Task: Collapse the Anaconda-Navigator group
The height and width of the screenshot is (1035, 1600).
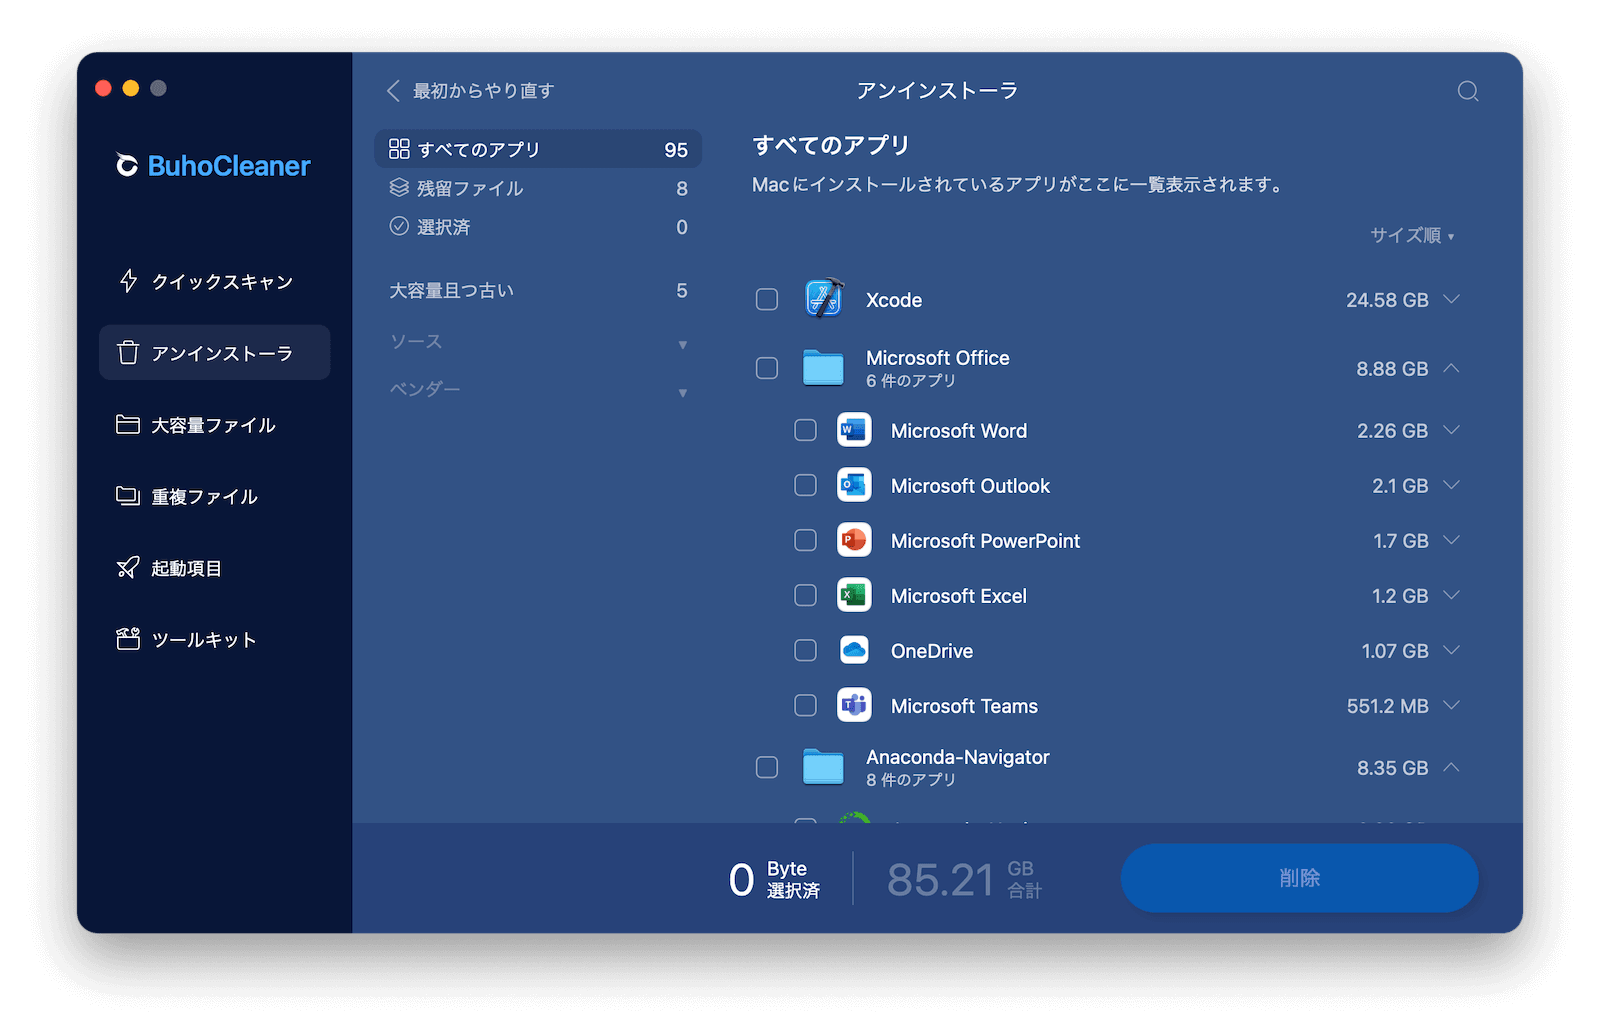Action: click(1452, 767)
